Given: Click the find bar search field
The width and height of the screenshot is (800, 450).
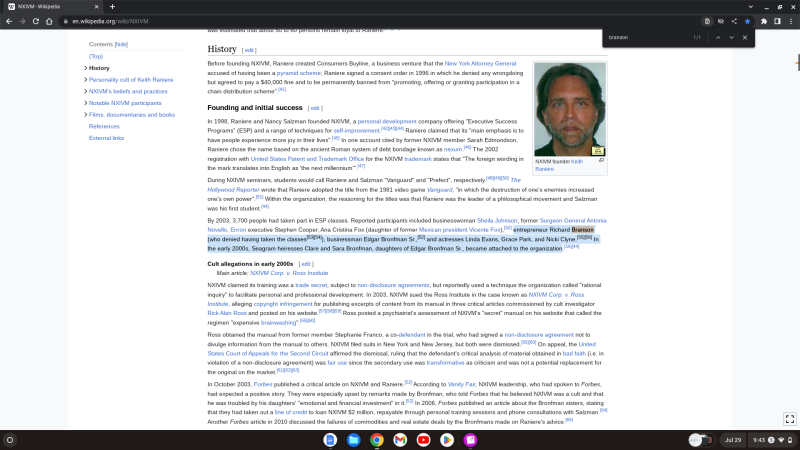Looking at the screenshot, I should pos(648,37).
